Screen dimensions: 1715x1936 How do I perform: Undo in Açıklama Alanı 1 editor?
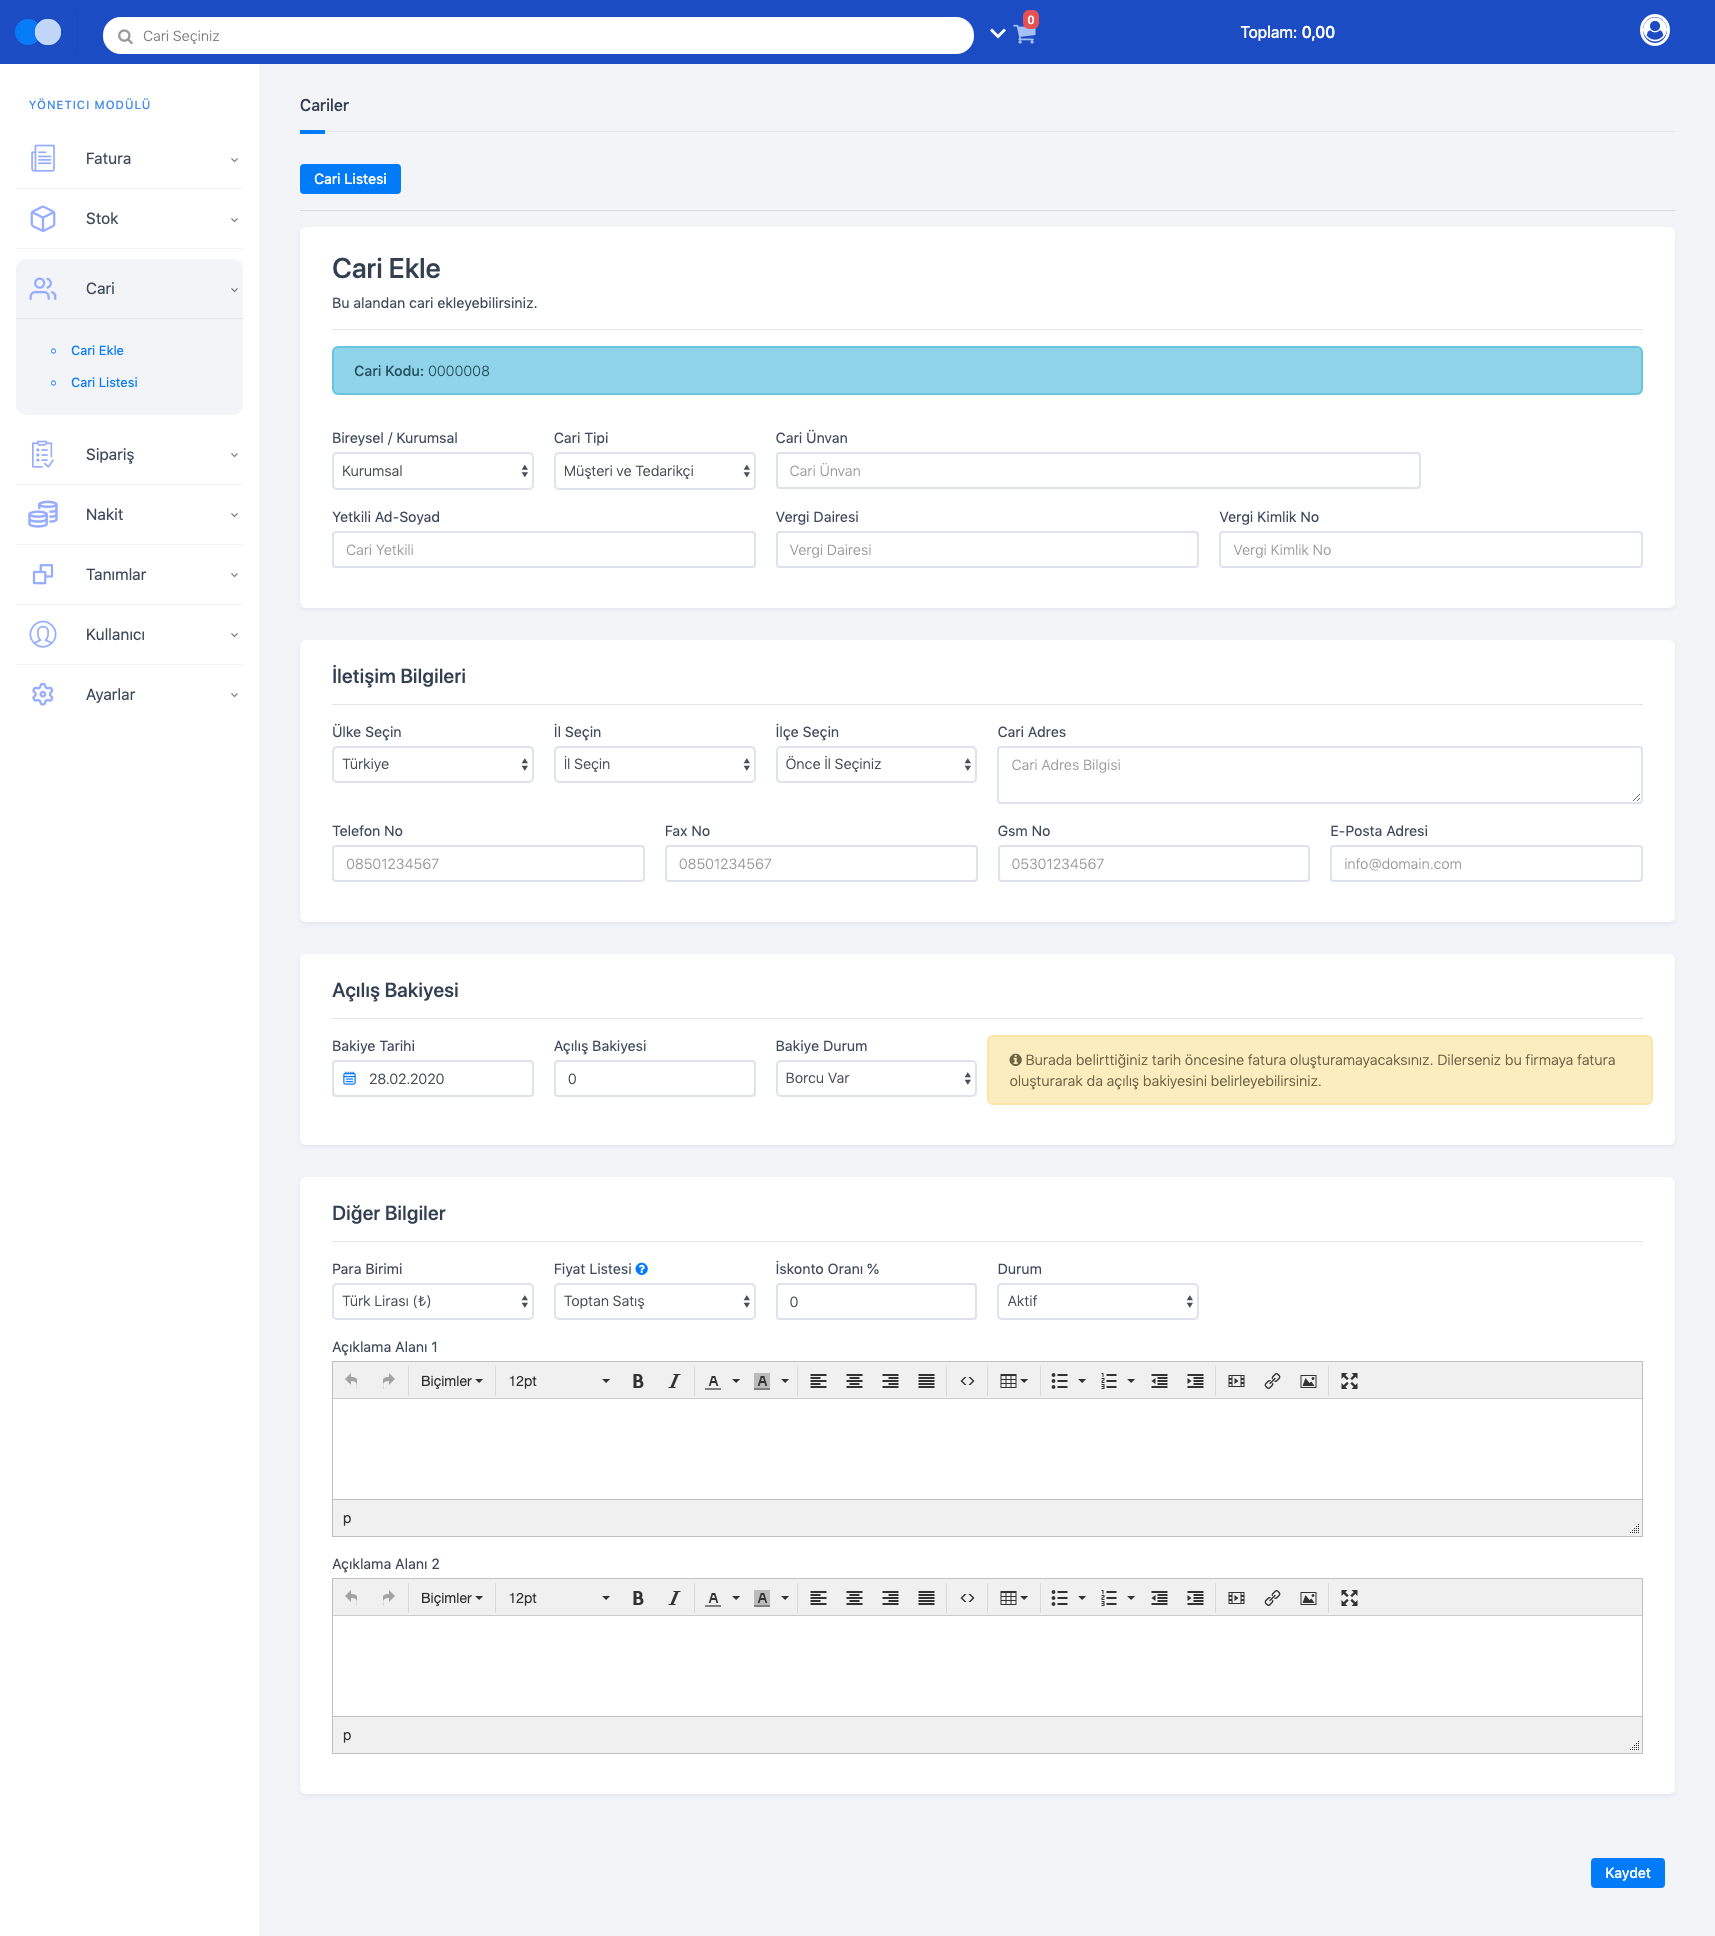tap(351, 1380)
